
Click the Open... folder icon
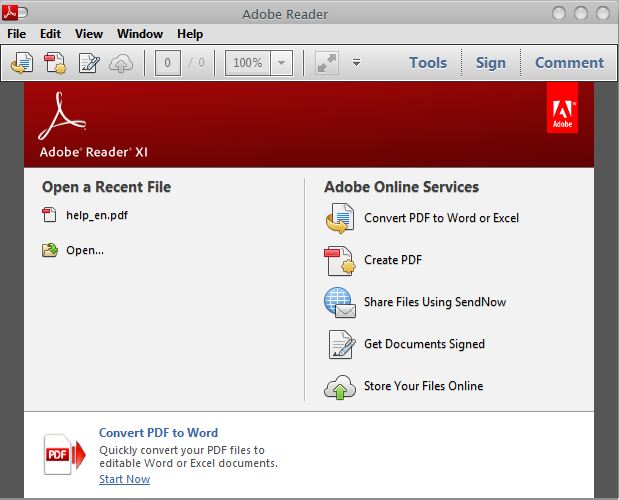coord(50,250)
